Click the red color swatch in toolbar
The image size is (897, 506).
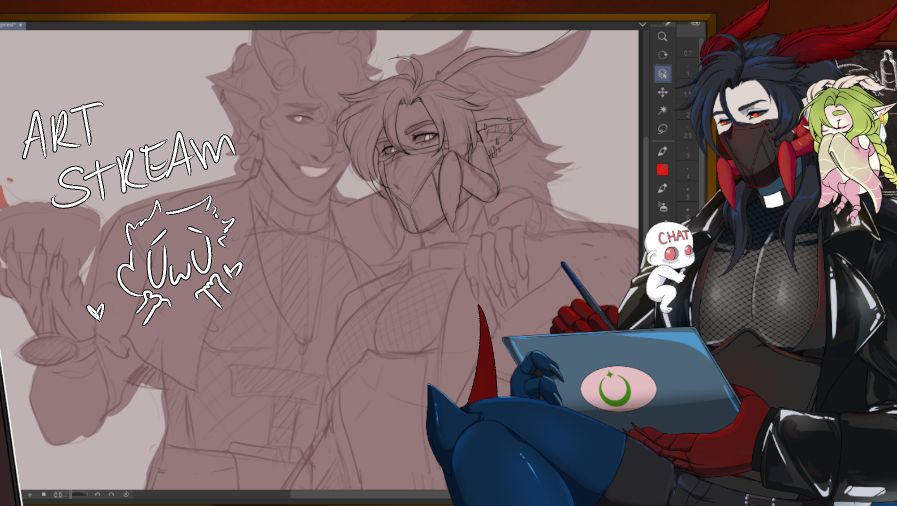[662, 169]
